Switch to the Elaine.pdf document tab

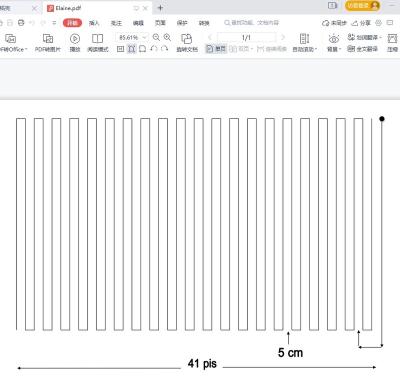(68, 8)
